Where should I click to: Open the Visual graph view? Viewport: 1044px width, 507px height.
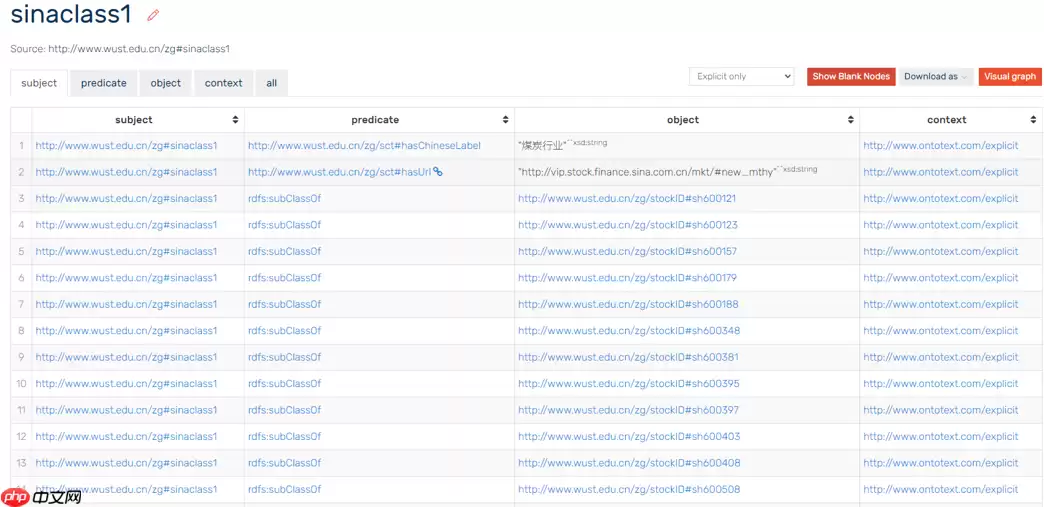[x=1010, y=76]
